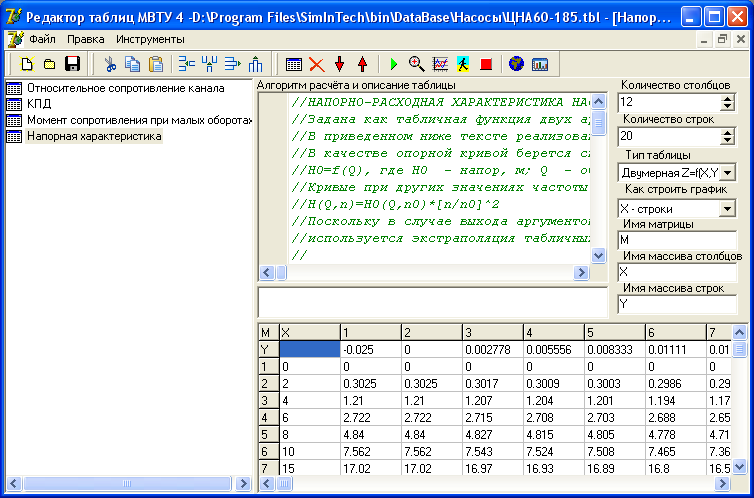Open the magnifier zoom tool

click(x=417, y=64)
